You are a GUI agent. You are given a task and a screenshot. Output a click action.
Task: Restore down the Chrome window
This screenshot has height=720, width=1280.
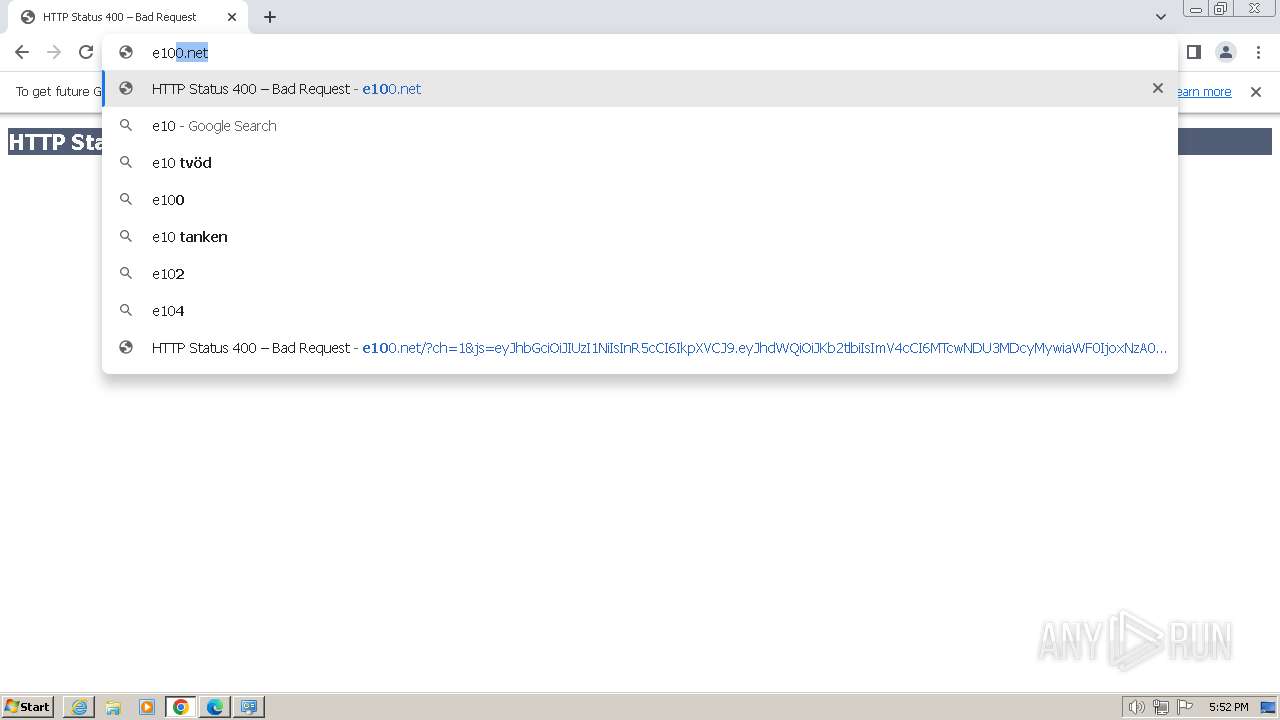[1221, 9]
